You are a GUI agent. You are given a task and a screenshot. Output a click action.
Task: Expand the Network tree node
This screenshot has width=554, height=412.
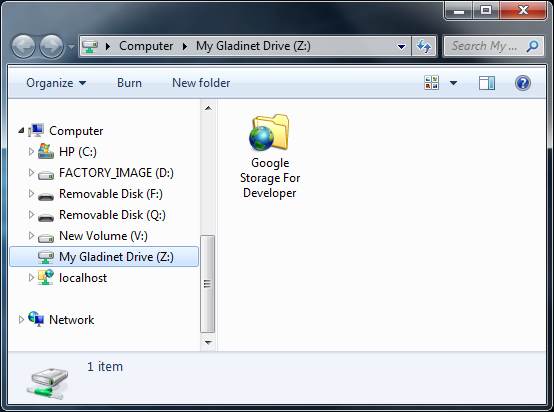click(x=21, y=320)
